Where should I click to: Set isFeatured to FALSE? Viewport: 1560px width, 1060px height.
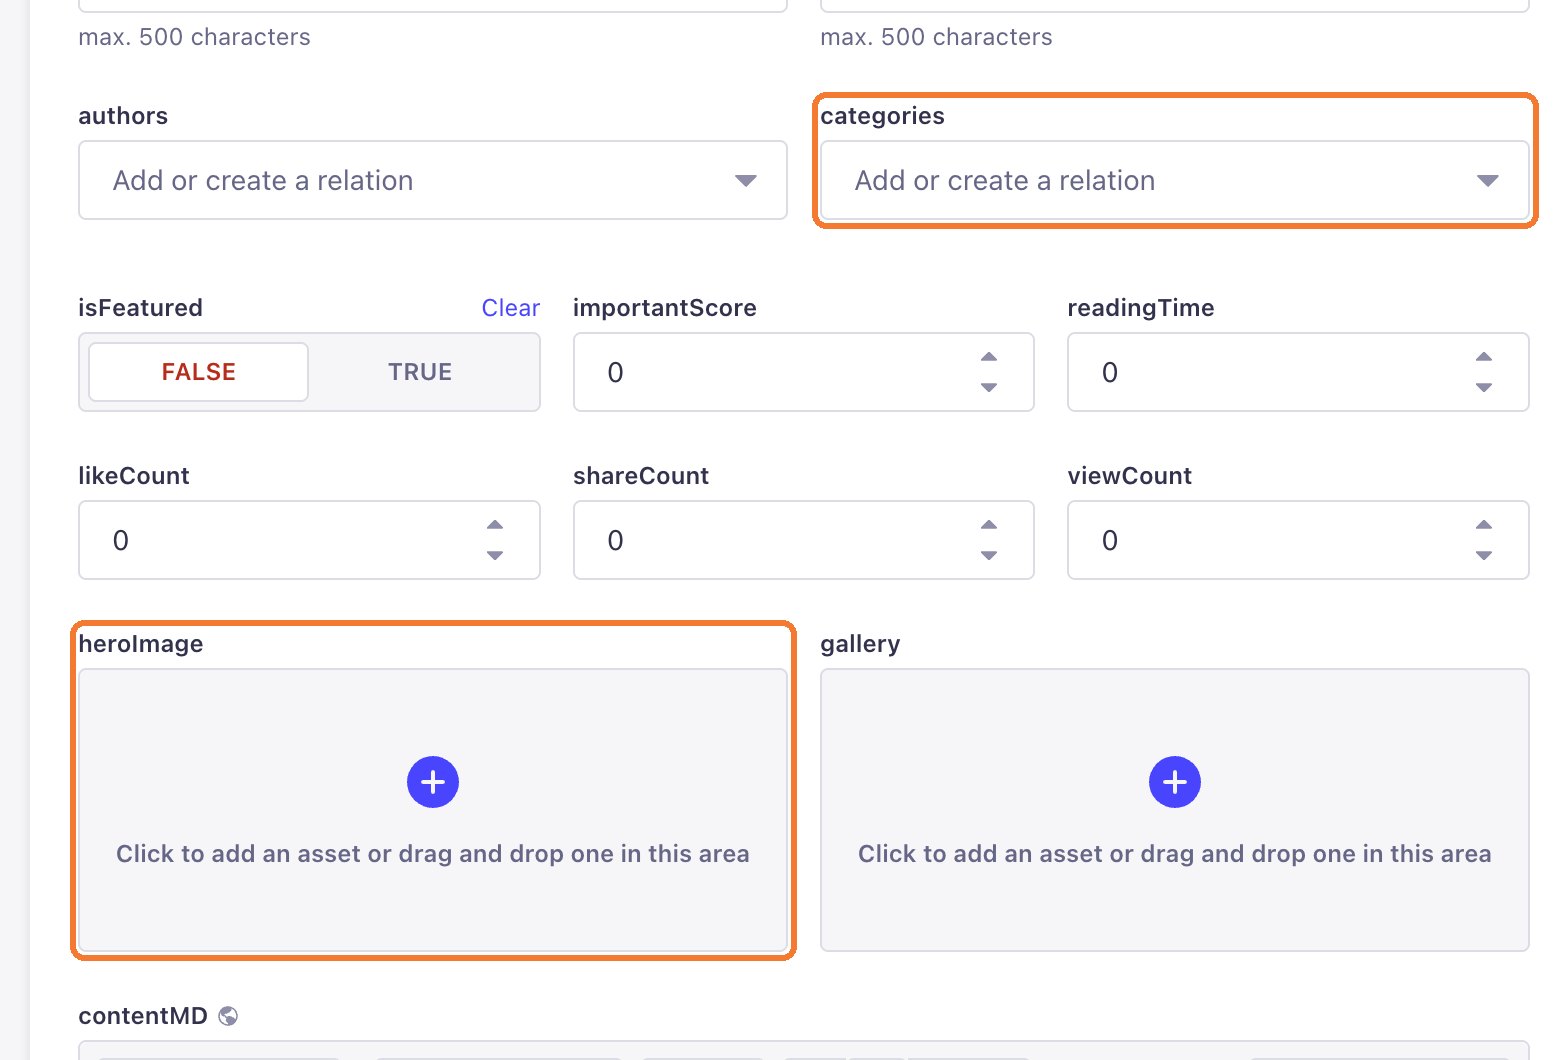pyautogui.click(x=198, y=372)
